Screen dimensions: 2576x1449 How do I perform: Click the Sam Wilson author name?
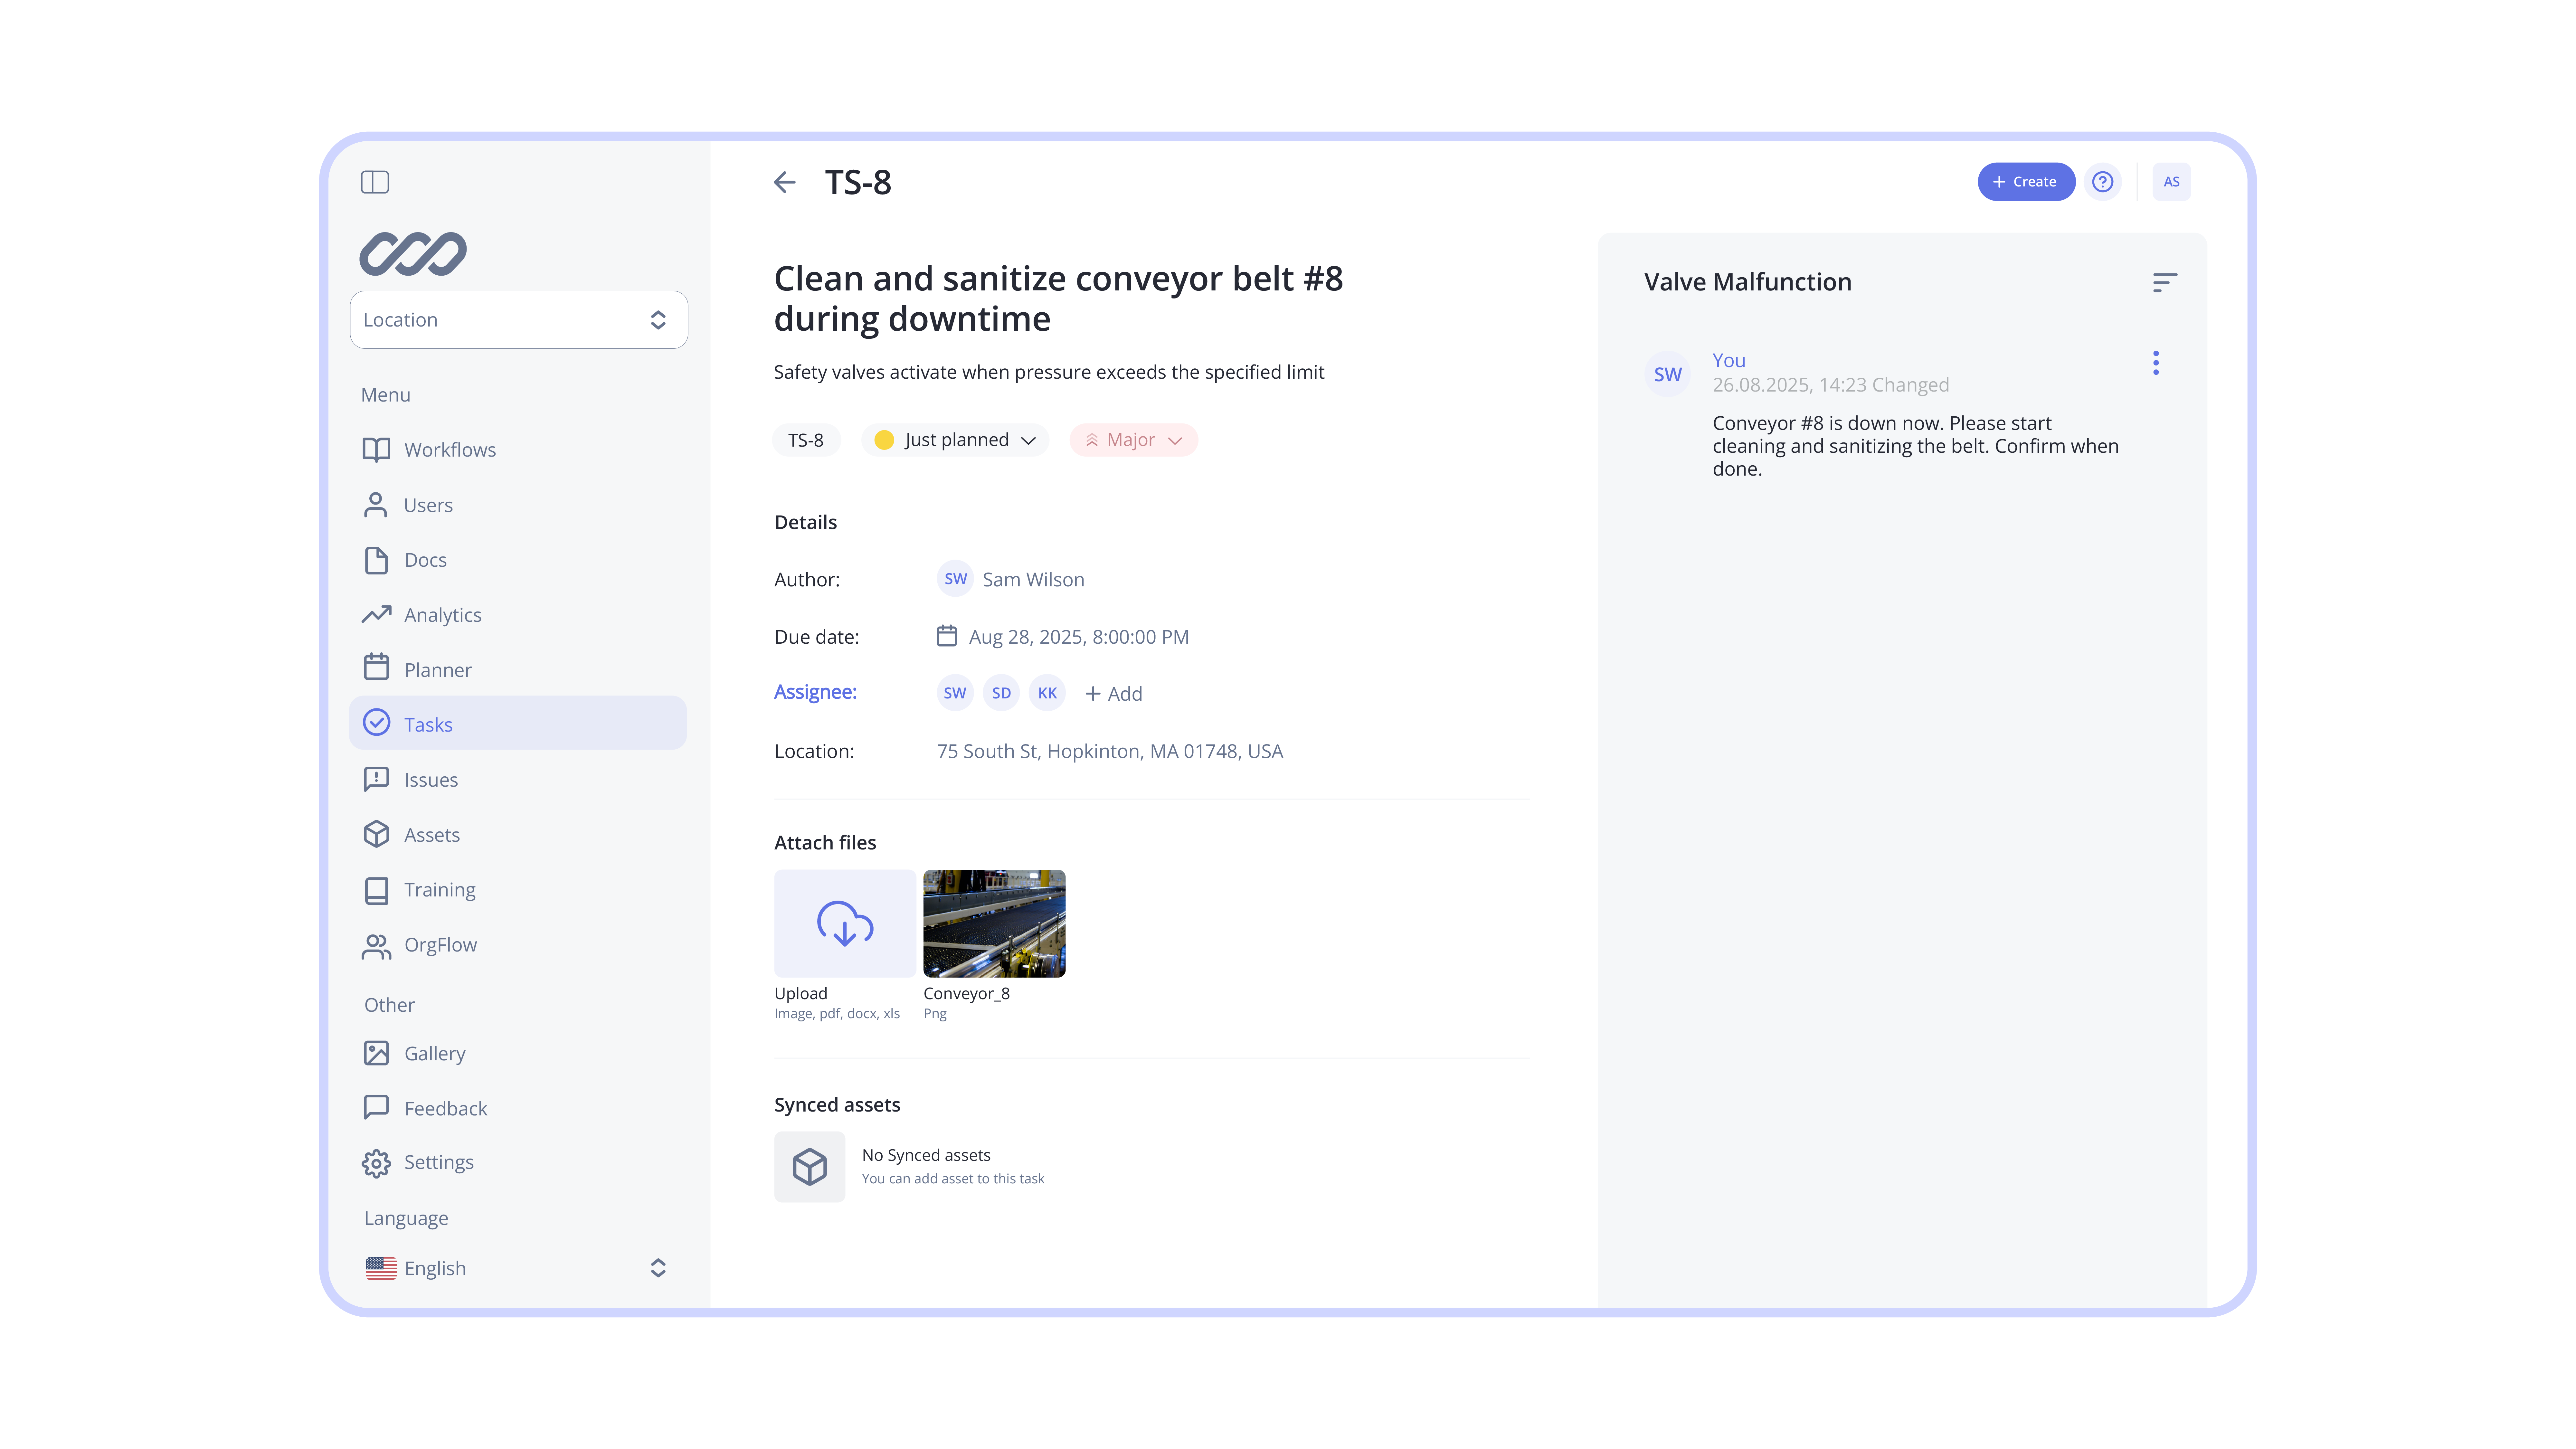pyautogui.click(x=1033, y=579)
